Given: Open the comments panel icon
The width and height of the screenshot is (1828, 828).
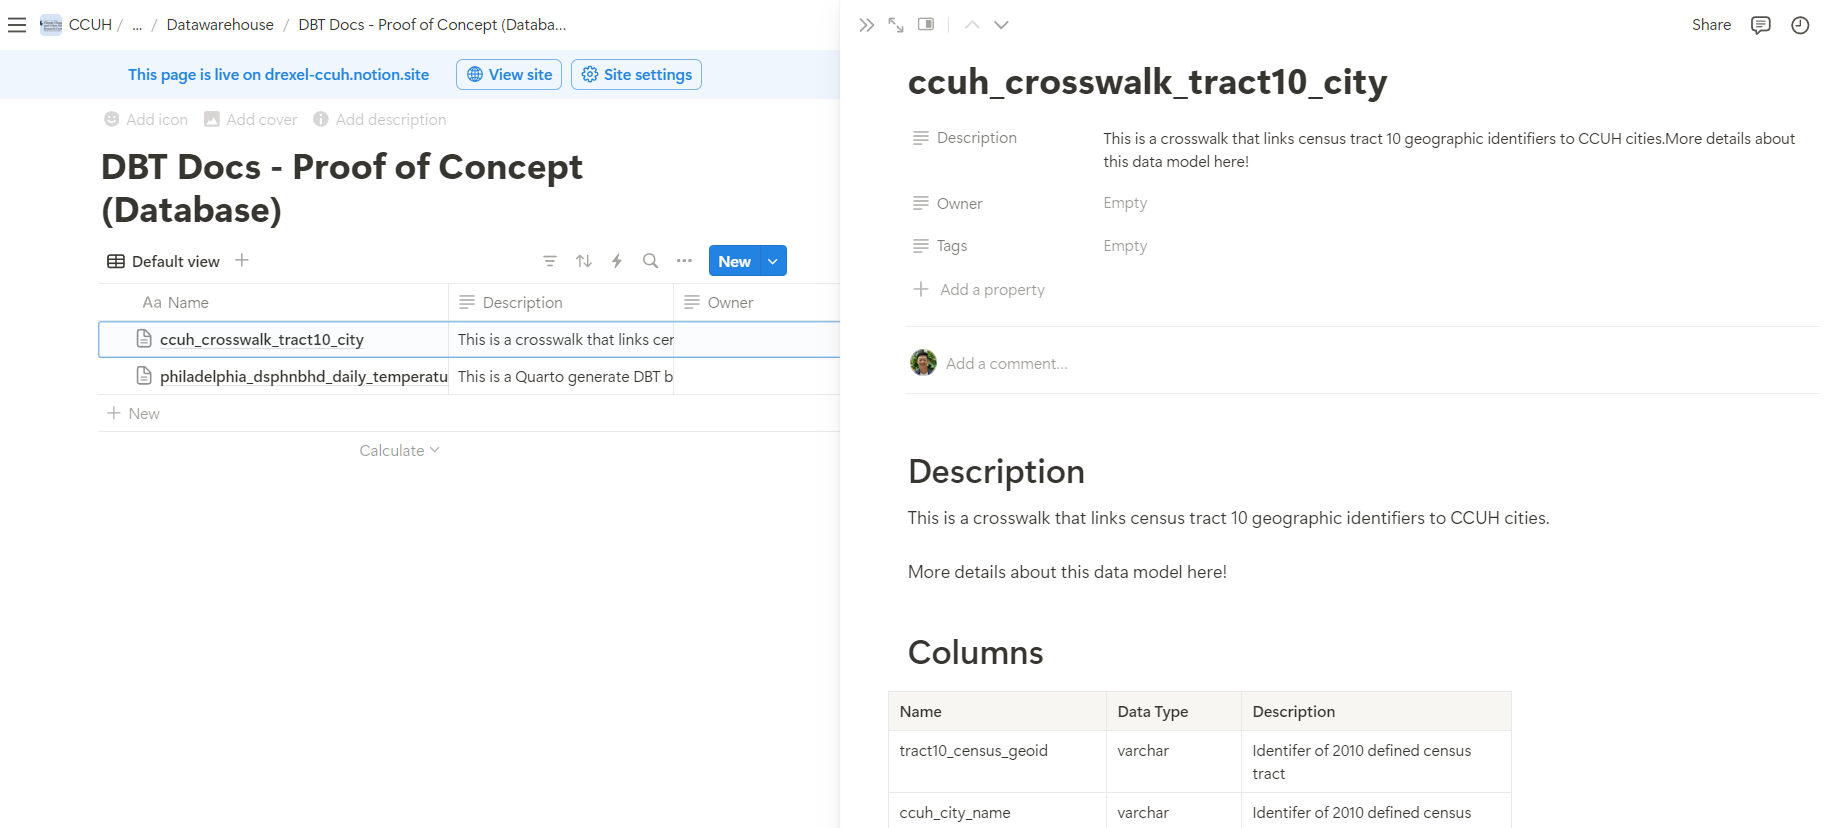Looking at the screenshot, I should coord(1761,25).
